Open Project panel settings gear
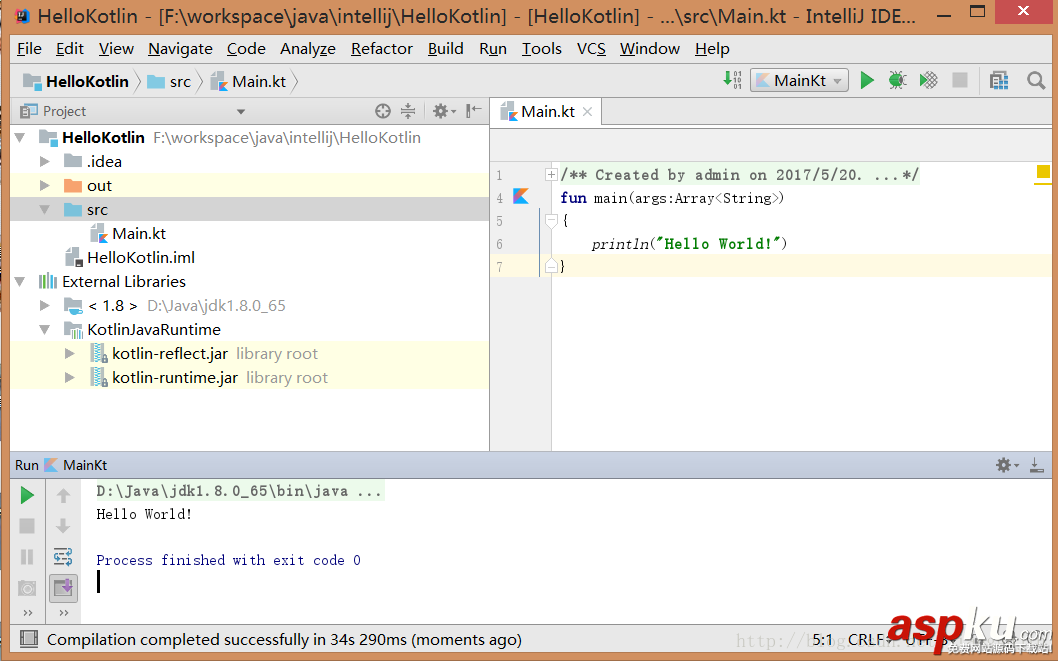 pos(443,111)
